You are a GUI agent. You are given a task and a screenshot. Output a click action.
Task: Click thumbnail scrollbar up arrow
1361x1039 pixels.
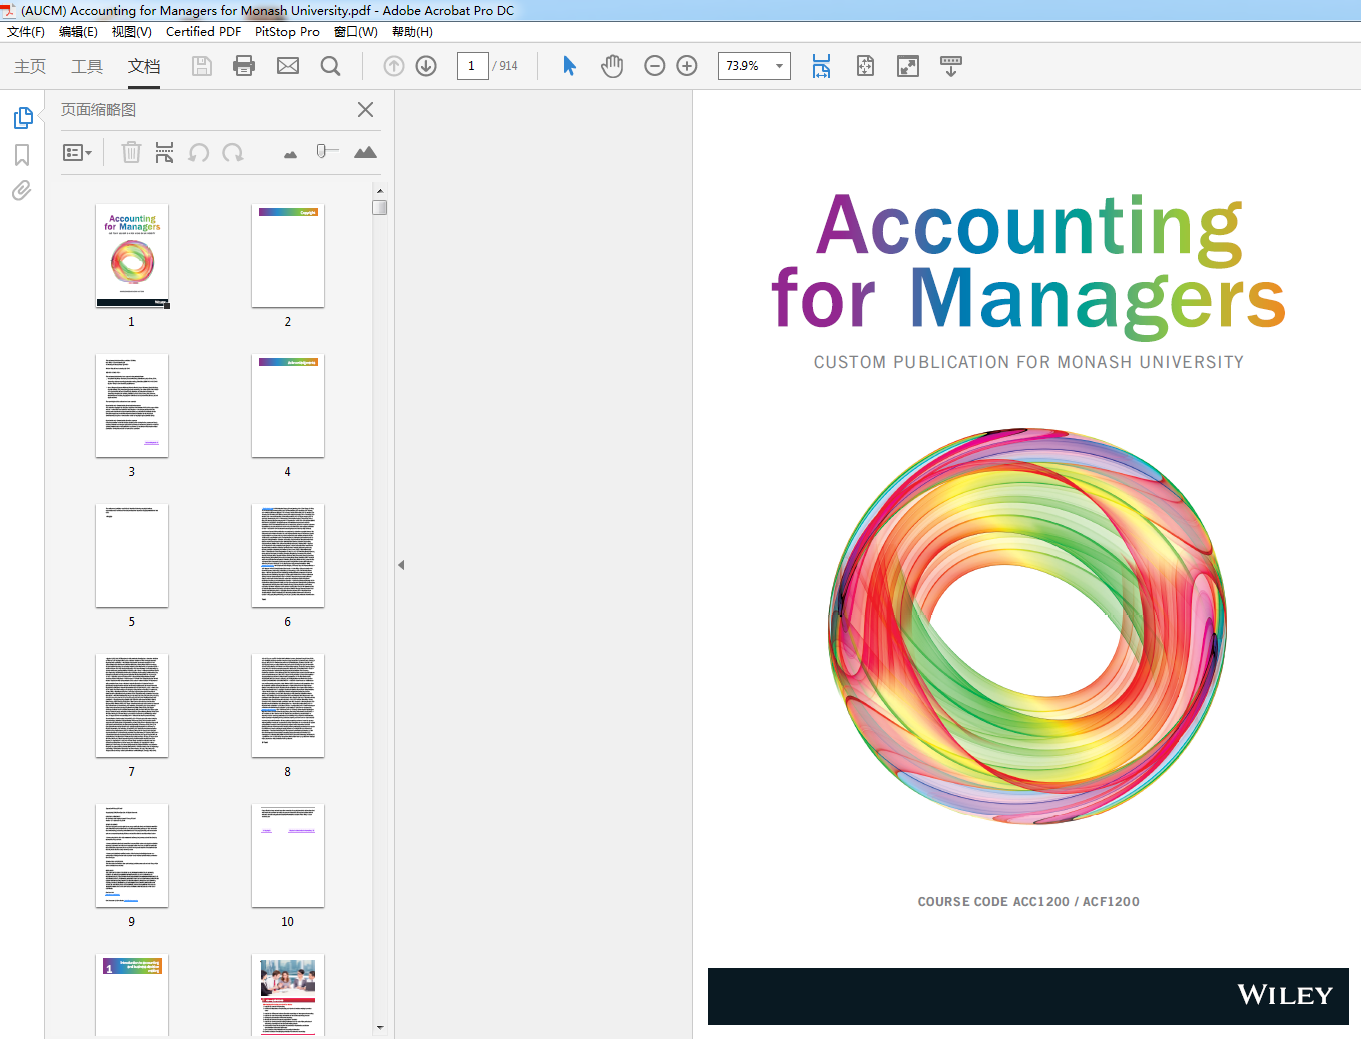tap(380, 190)
